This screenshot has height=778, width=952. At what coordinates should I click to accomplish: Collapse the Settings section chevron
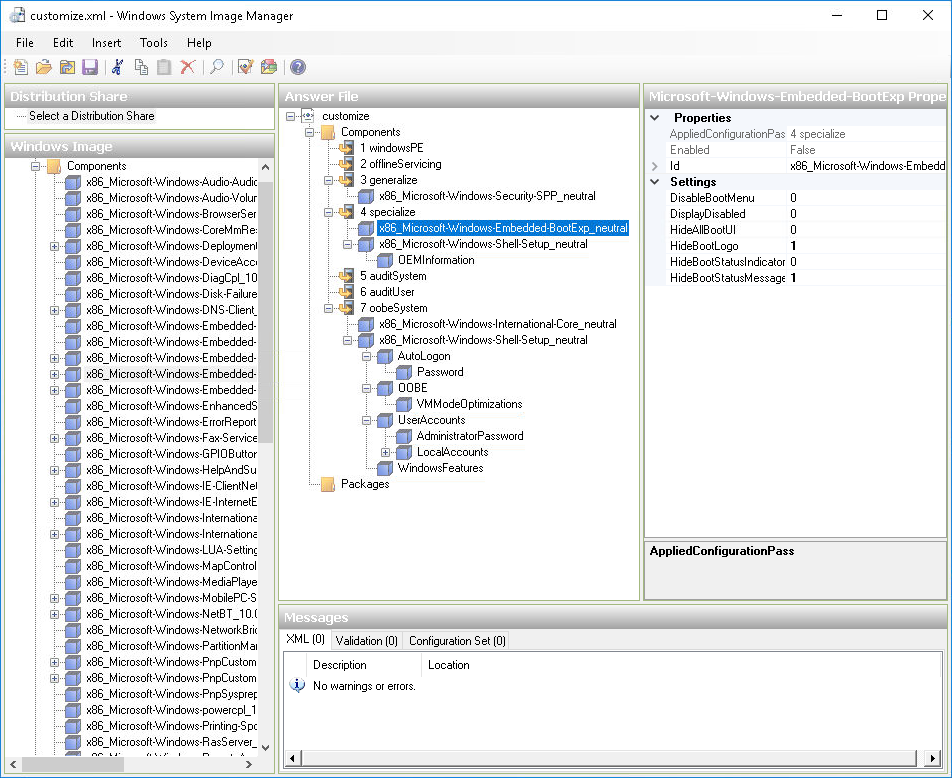(x=654, y=182)
